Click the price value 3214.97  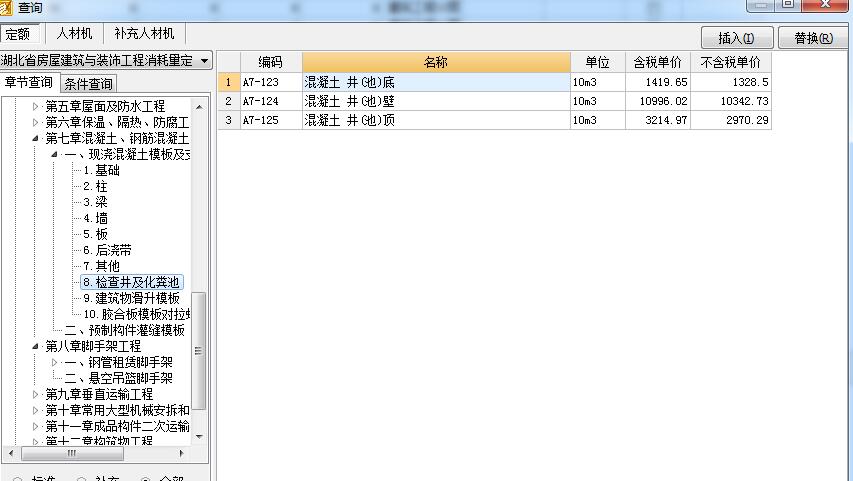(658, 120)
